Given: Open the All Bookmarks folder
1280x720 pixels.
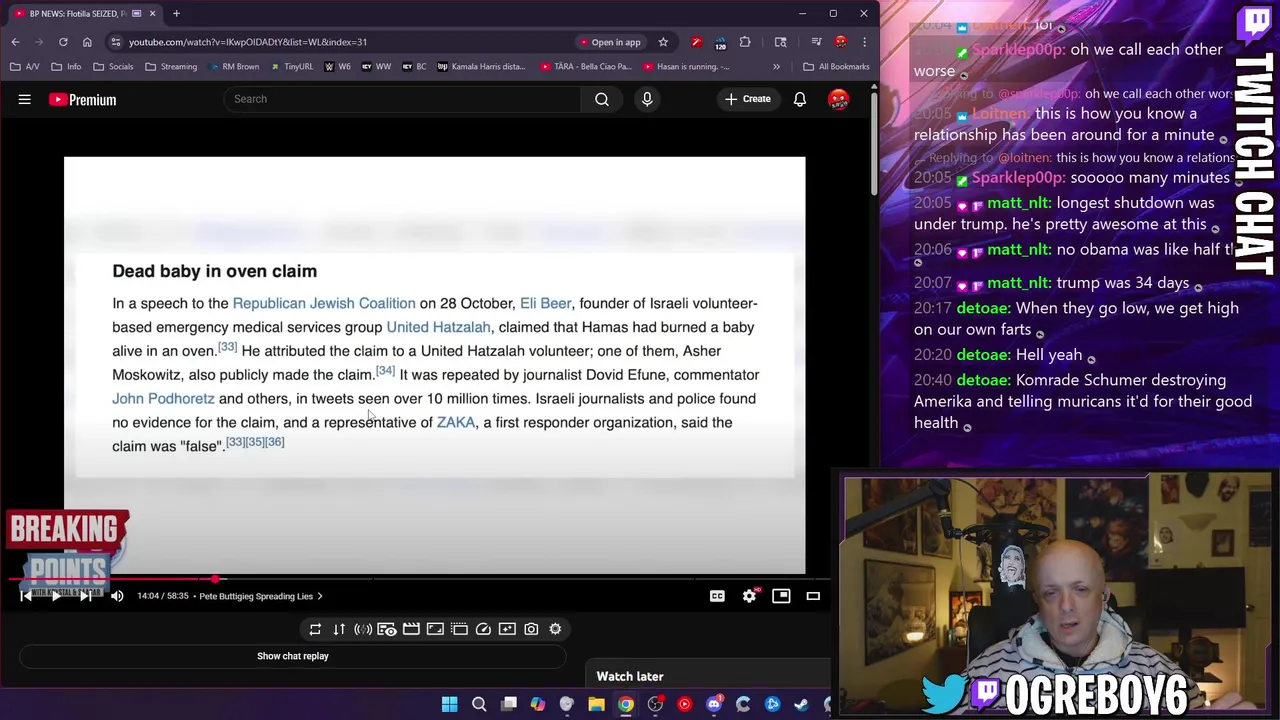Looking at the screenshot, I should [x=836, y=67].
